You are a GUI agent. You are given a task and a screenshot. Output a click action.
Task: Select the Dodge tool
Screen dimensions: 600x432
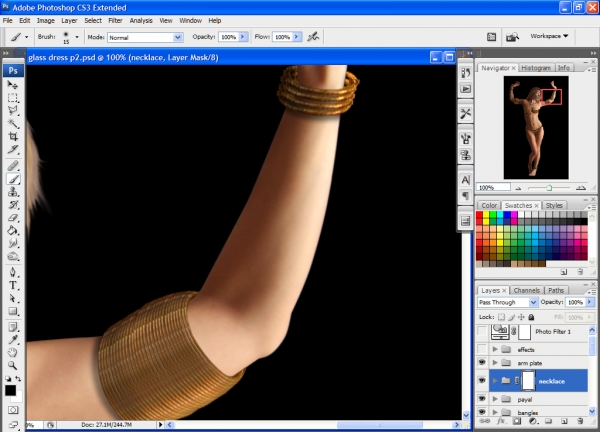pyautogui.click(x=13, y=256)
